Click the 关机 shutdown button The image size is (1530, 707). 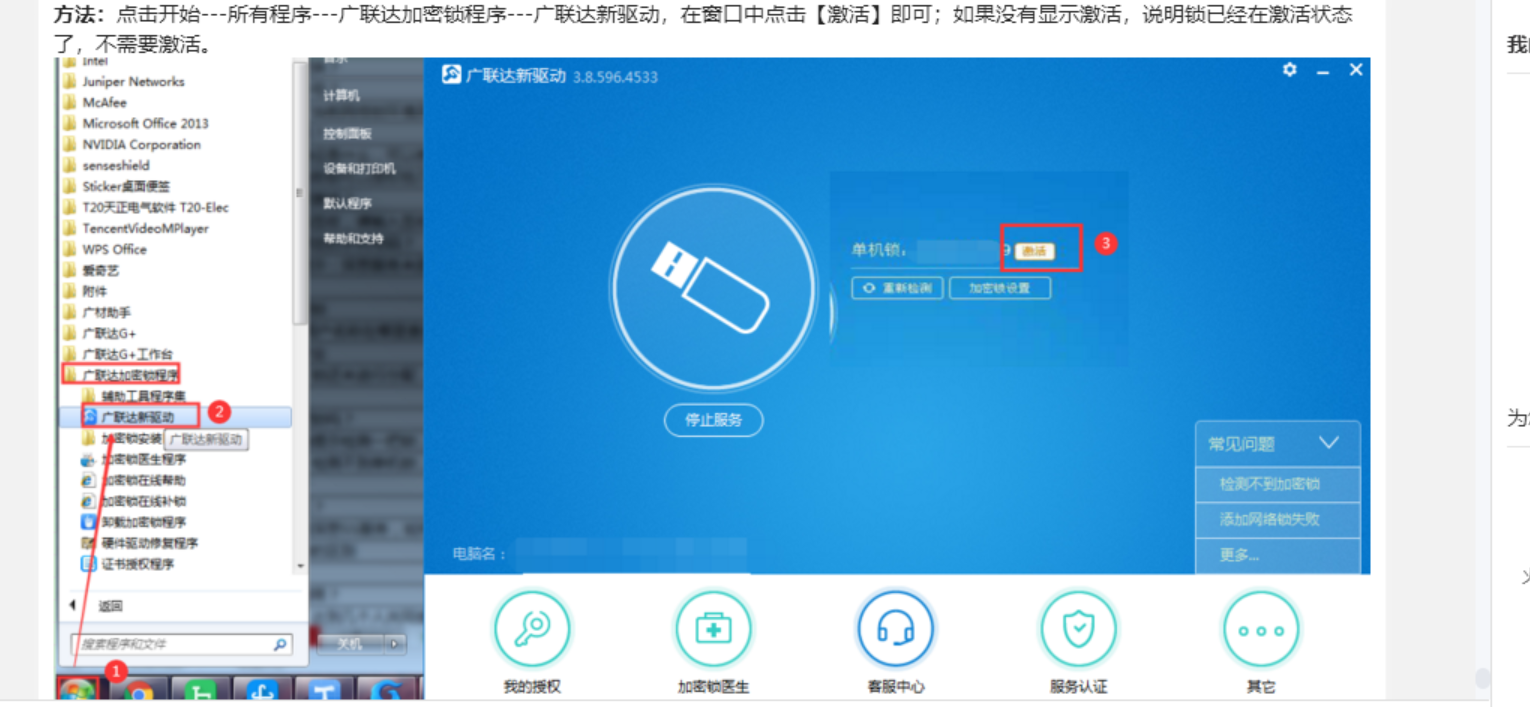pyautogui.click(x=349, y=644)
